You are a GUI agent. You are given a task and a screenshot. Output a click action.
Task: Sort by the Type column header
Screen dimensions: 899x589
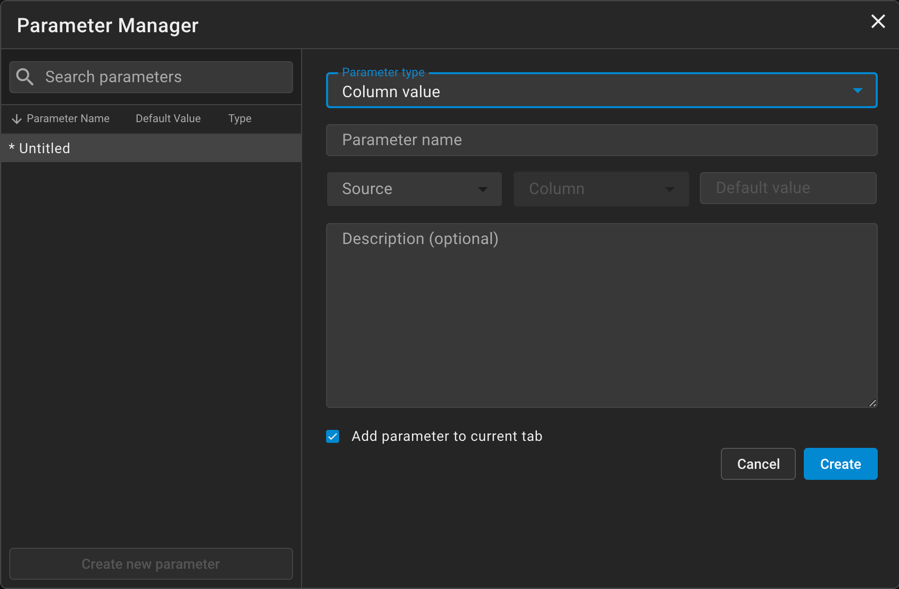pyautogui.click(x=239, y=119)
